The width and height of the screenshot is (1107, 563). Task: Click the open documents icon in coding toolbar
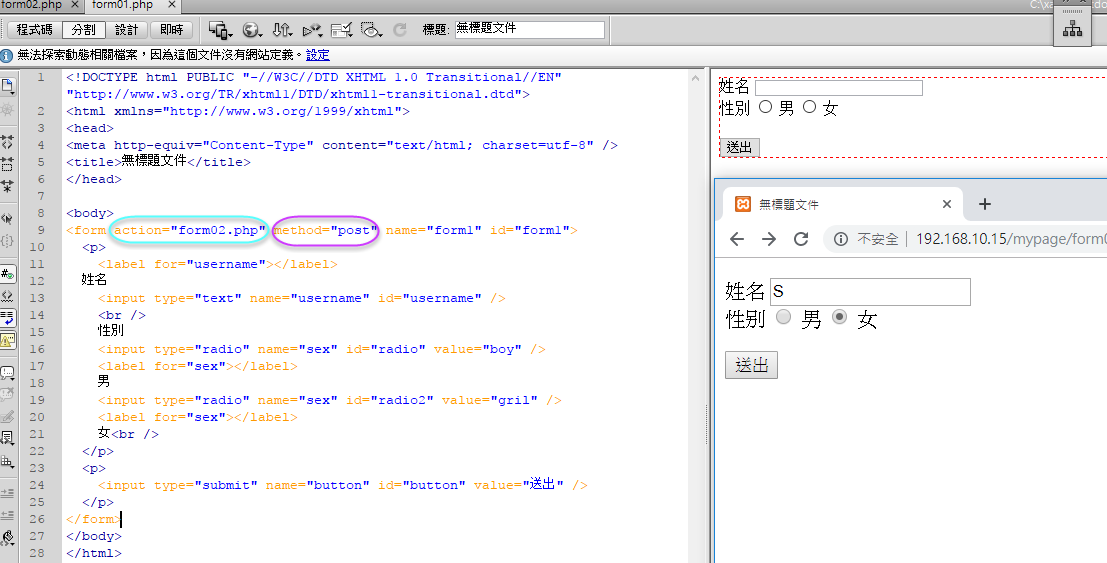(x=8, y=86)
